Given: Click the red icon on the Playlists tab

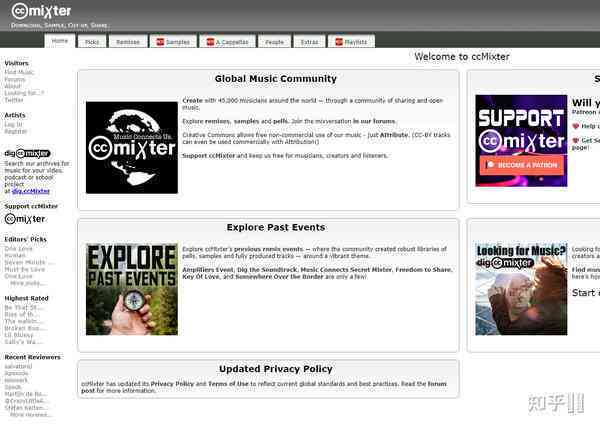Looking at the screenshot, I should [339, 42].
